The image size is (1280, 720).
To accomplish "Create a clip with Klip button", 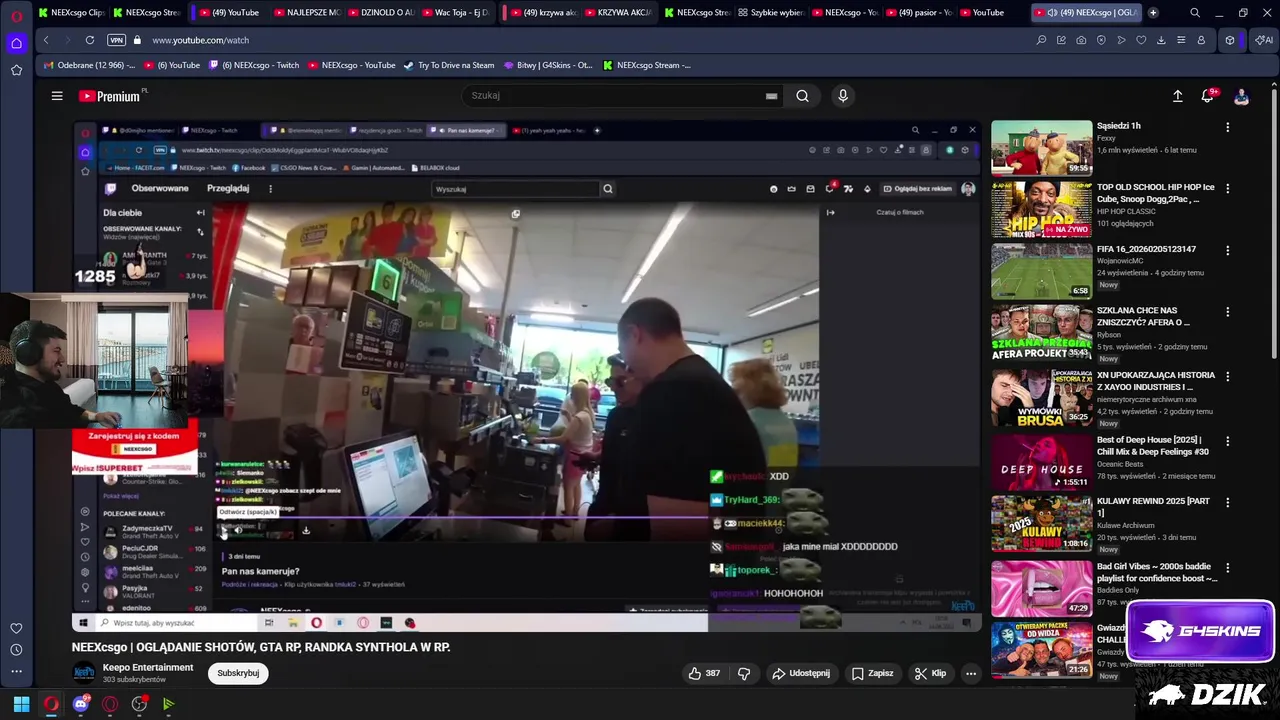I will click(x=930, y=673).
